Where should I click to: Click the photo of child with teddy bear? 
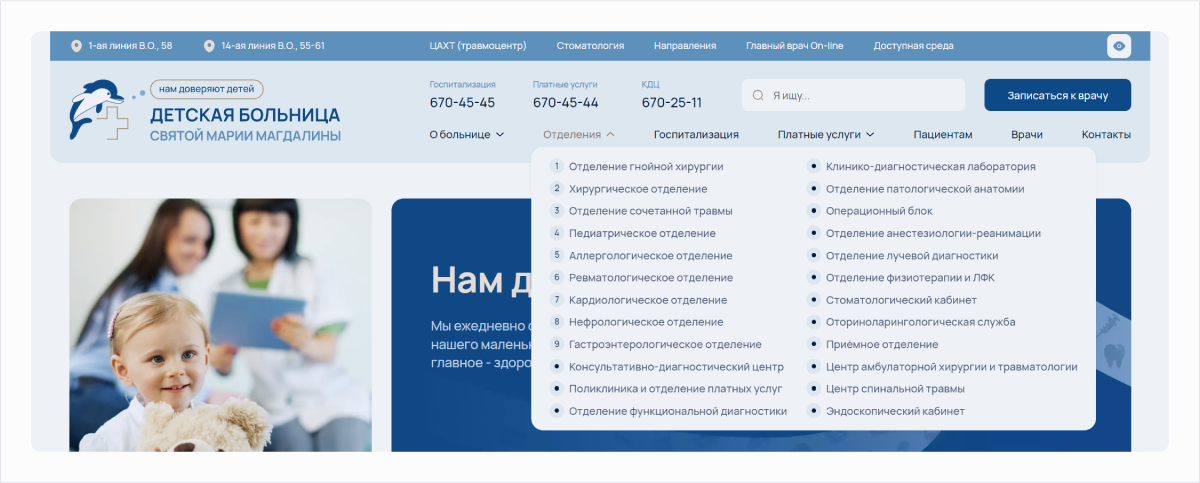(x=220, y=325)
